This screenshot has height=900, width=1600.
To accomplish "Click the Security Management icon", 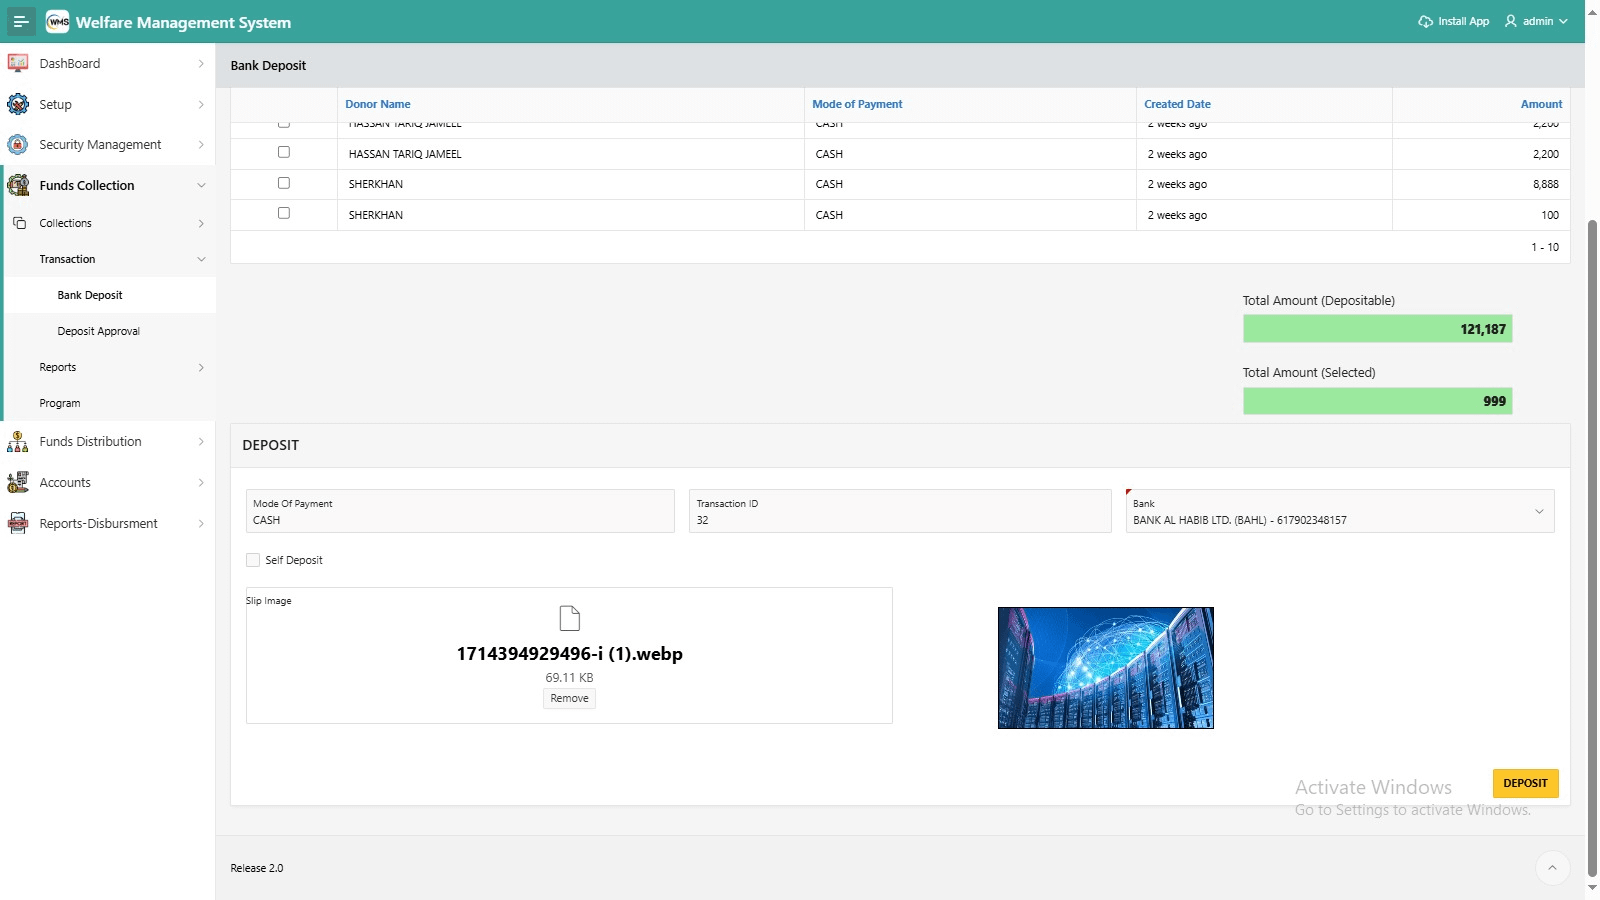I will 18,145.
